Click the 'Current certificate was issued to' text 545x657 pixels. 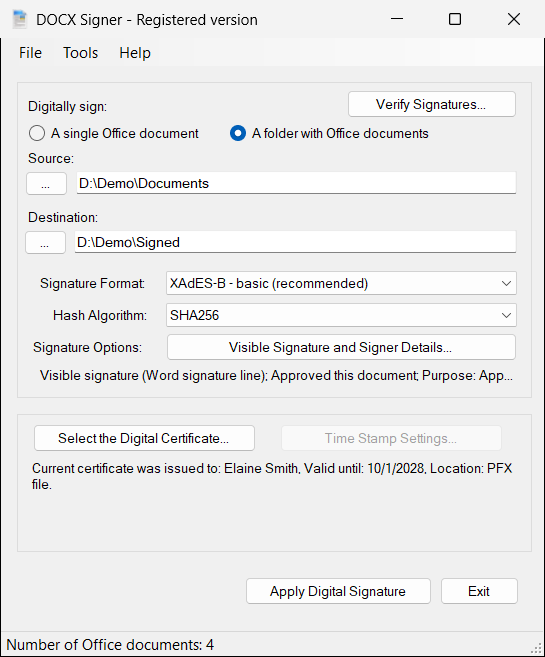[x=272, y=476]
